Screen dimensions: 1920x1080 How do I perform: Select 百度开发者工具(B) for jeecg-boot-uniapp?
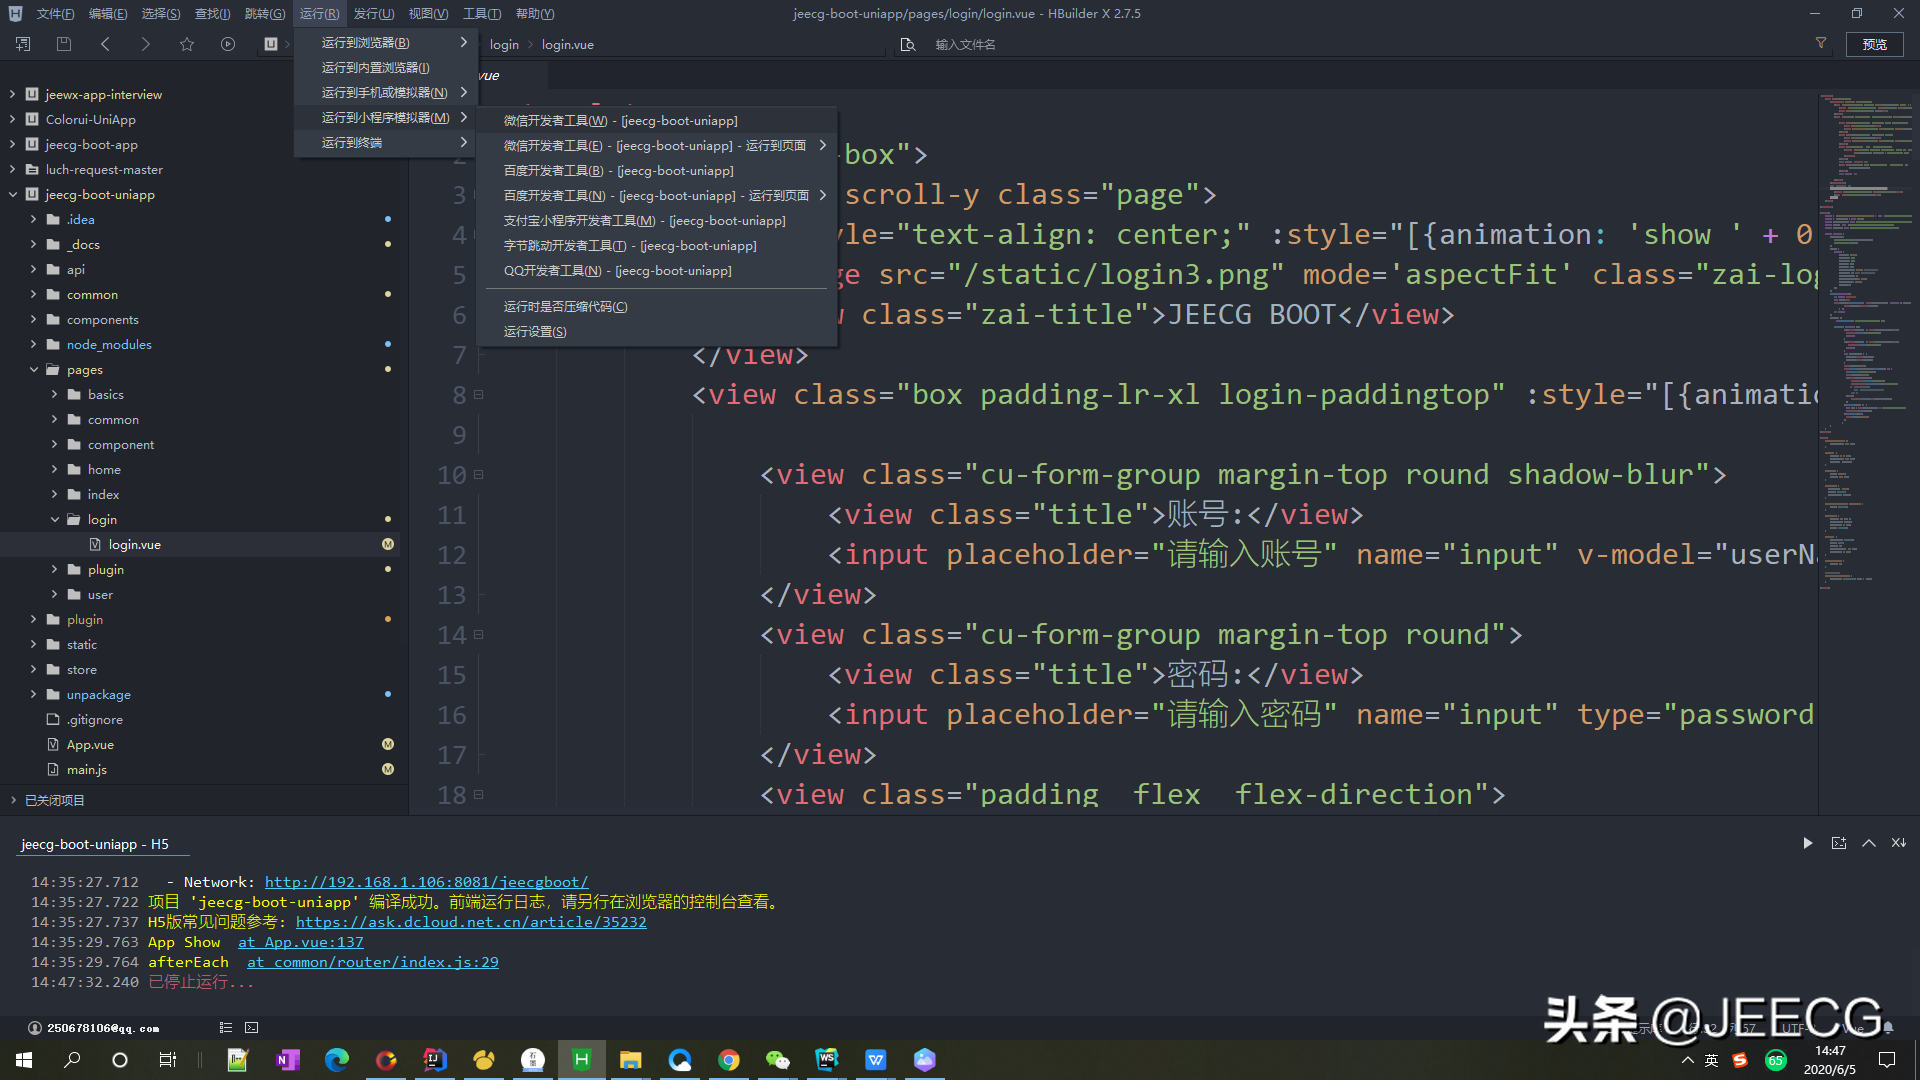656,171
